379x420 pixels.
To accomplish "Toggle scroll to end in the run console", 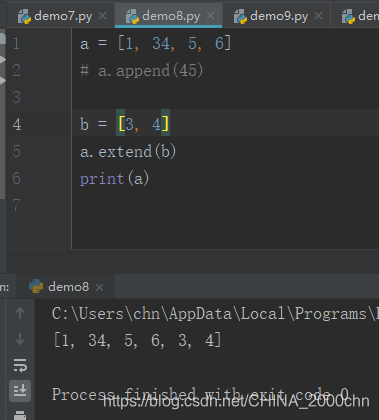I will (x=20, y=391).
